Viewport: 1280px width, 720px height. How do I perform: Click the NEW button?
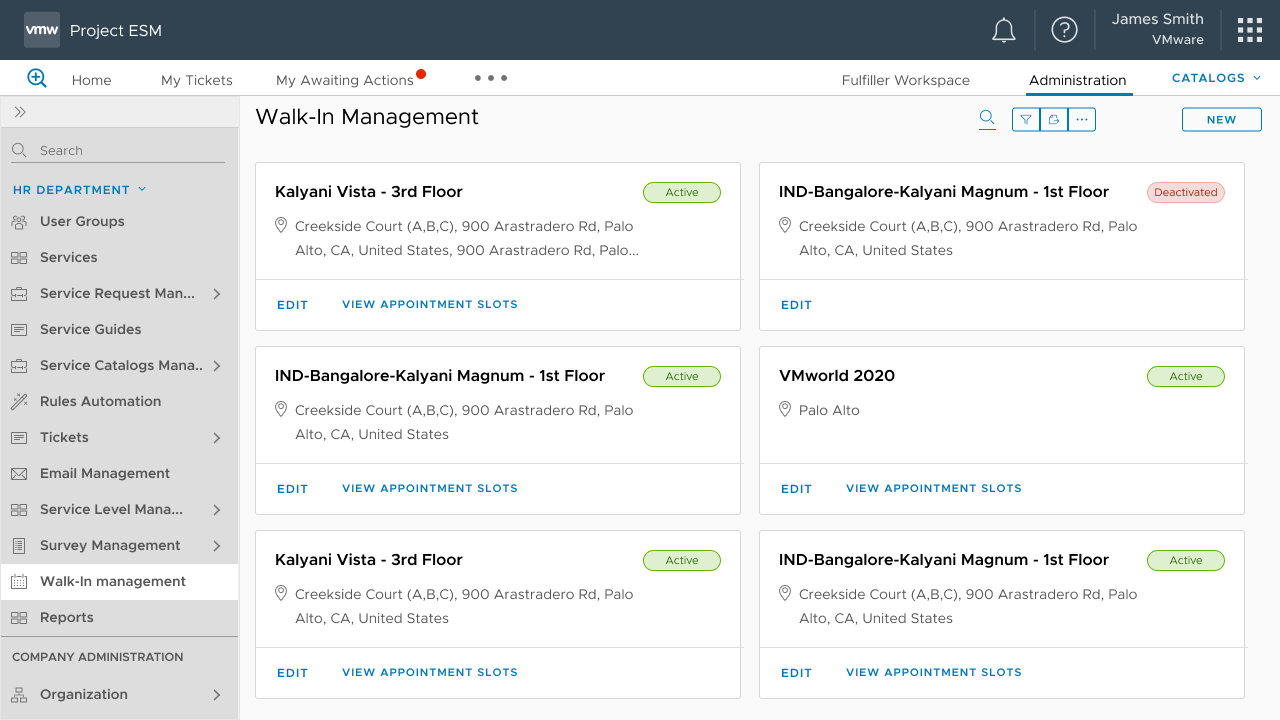[x=1221, y=120]
